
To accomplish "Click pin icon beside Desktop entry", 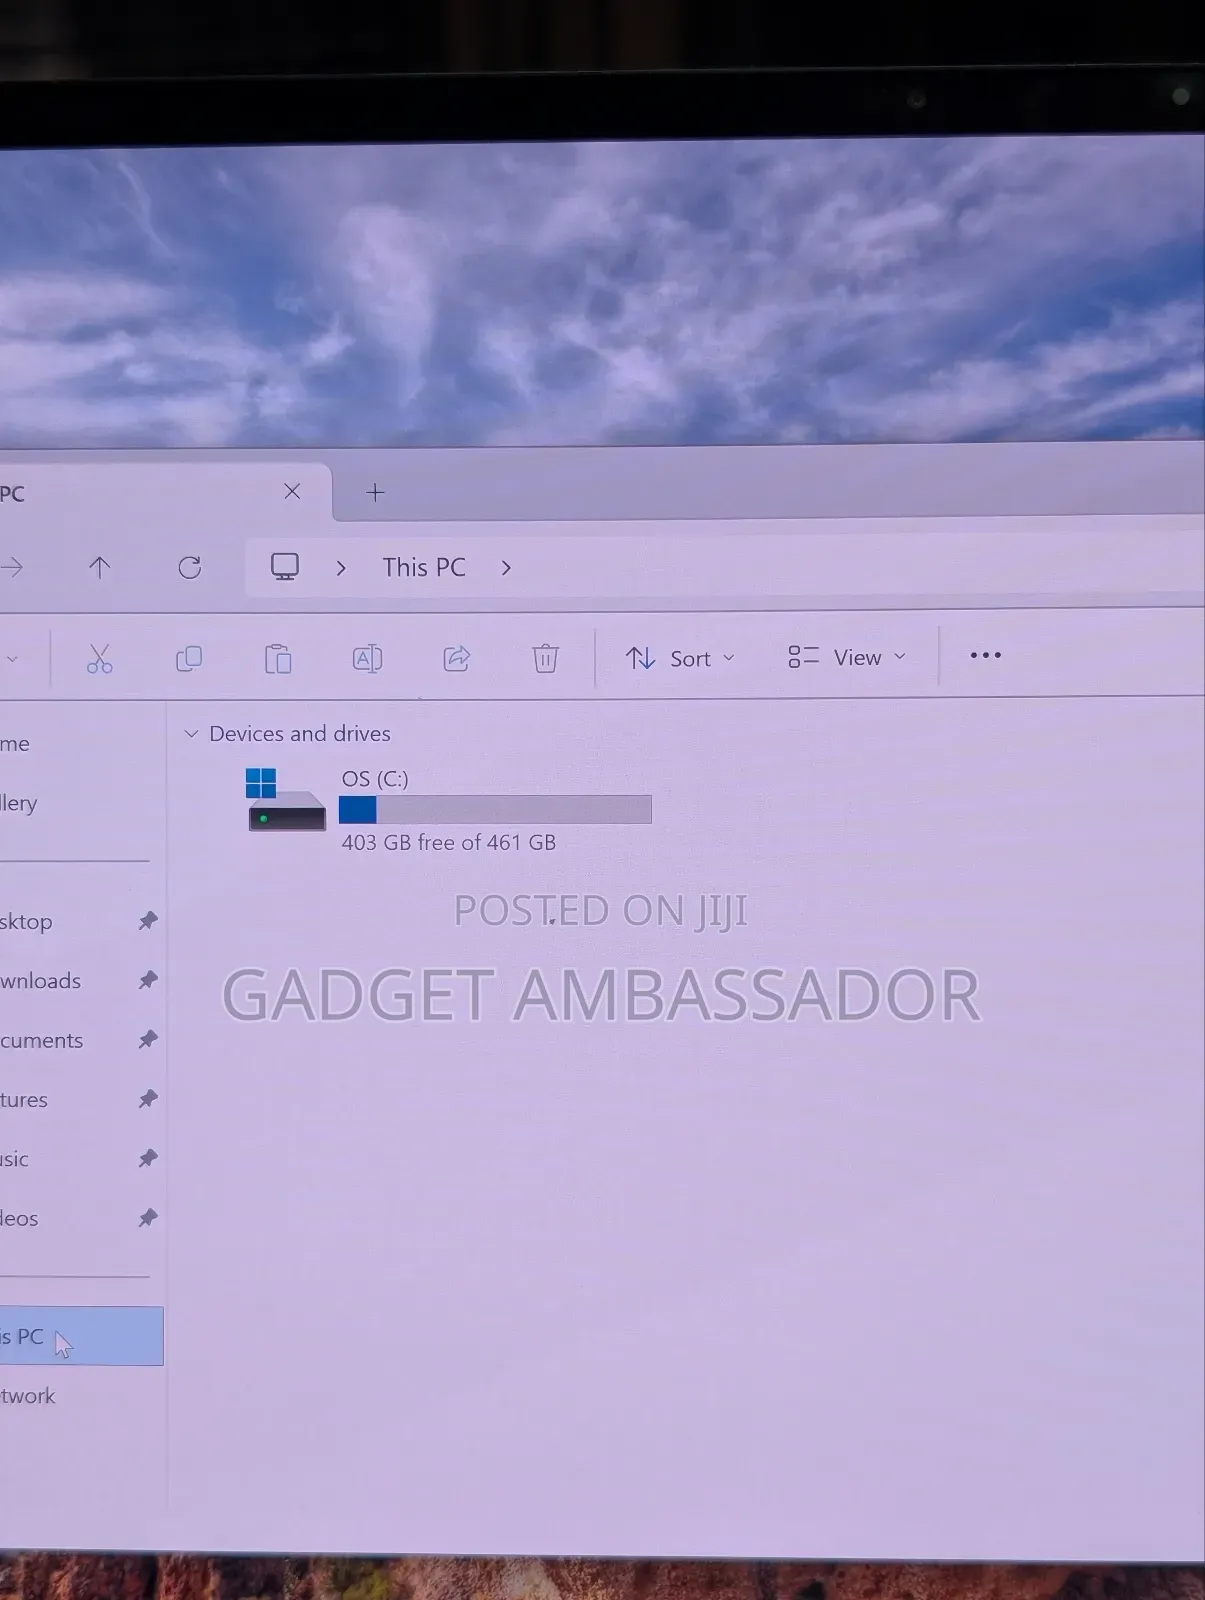I will pos(148,920).
